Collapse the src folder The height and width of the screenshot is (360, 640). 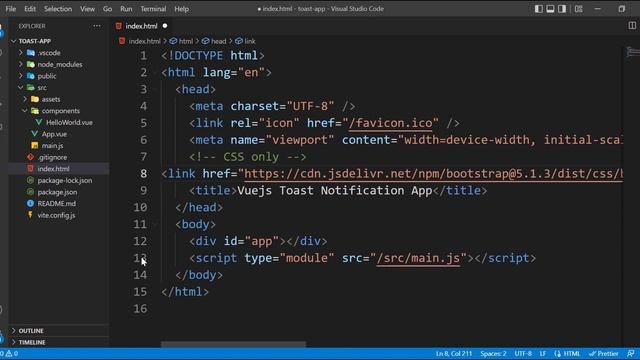point(42,87)
